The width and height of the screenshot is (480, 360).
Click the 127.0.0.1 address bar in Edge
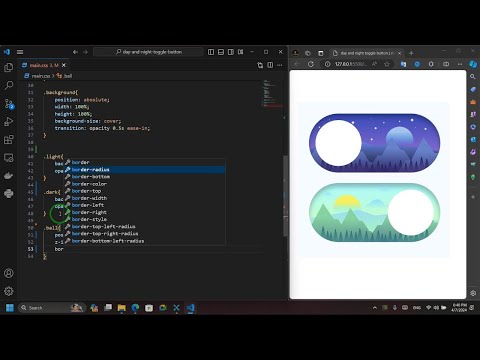pos(351,64)
